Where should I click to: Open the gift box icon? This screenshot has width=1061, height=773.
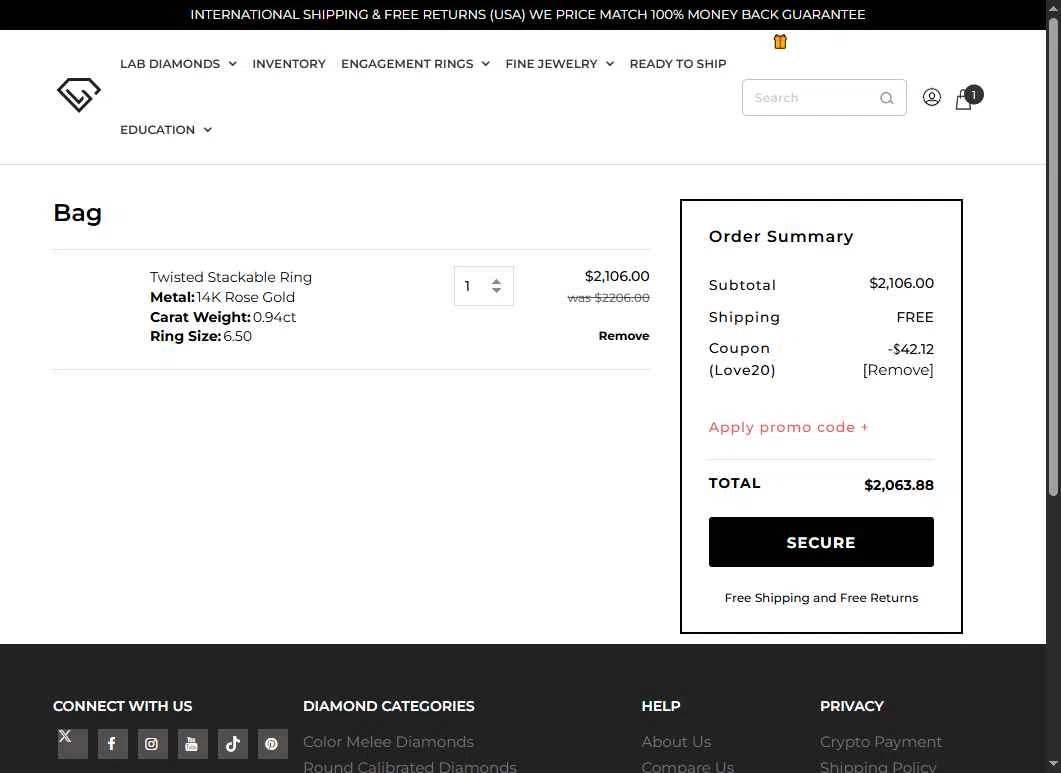780,42
